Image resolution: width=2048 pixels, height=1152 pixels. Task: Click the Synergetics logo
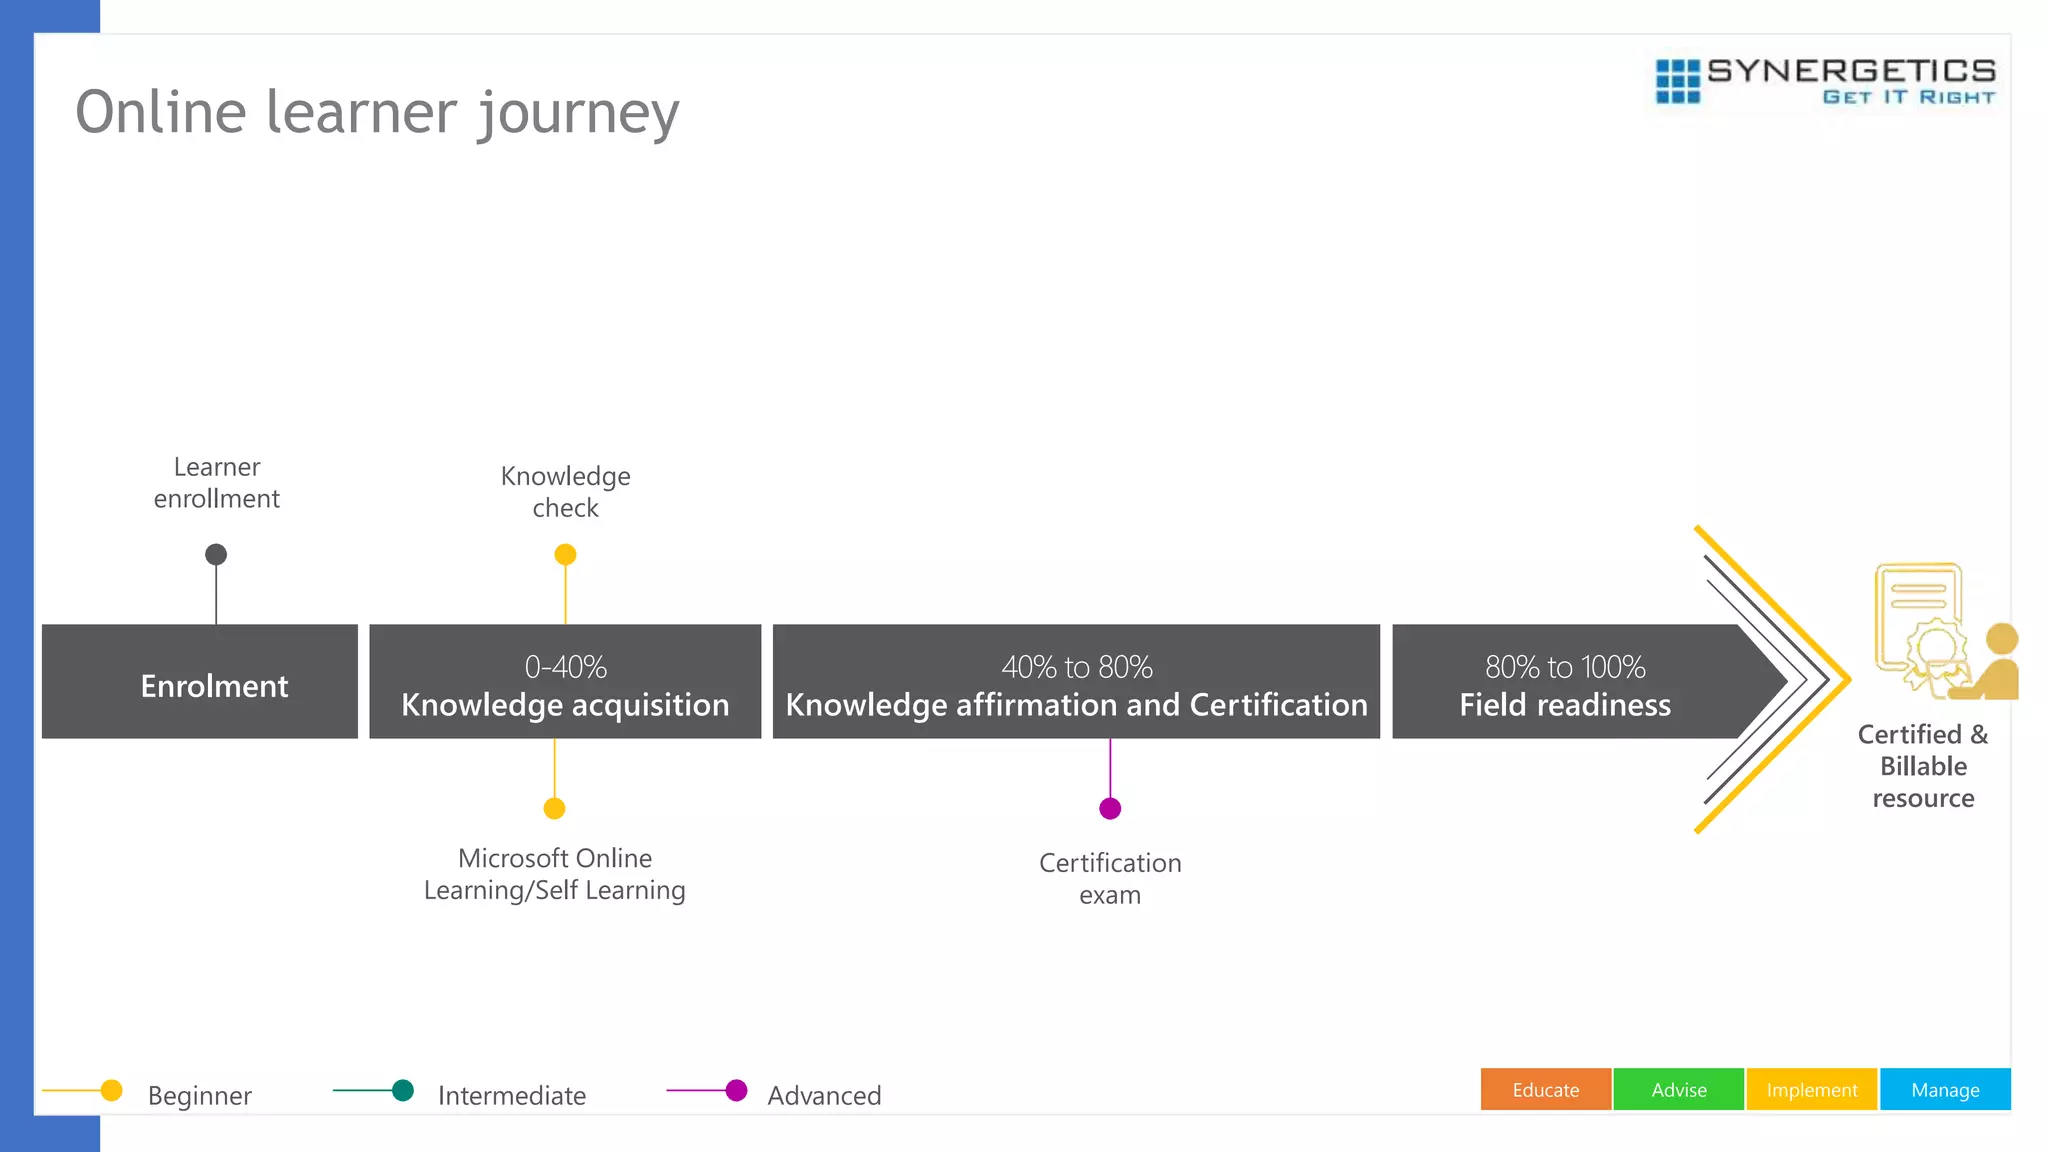[x=1825, y=81]
